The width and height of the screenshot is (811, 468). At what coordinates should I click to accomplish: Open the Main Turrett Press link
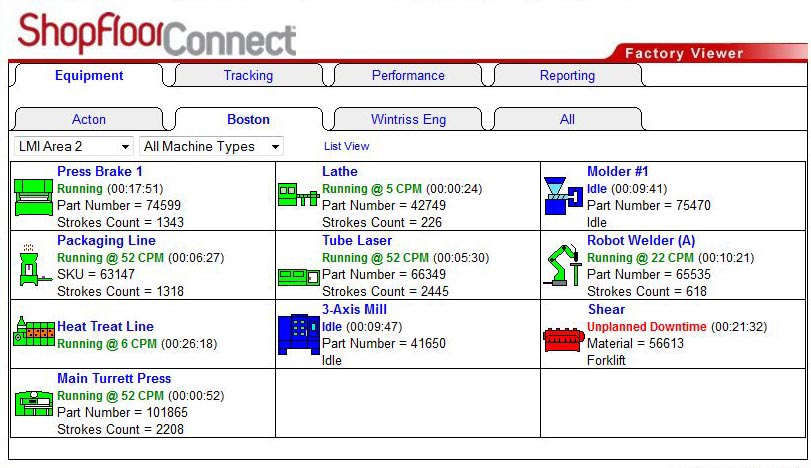[114, 378]
